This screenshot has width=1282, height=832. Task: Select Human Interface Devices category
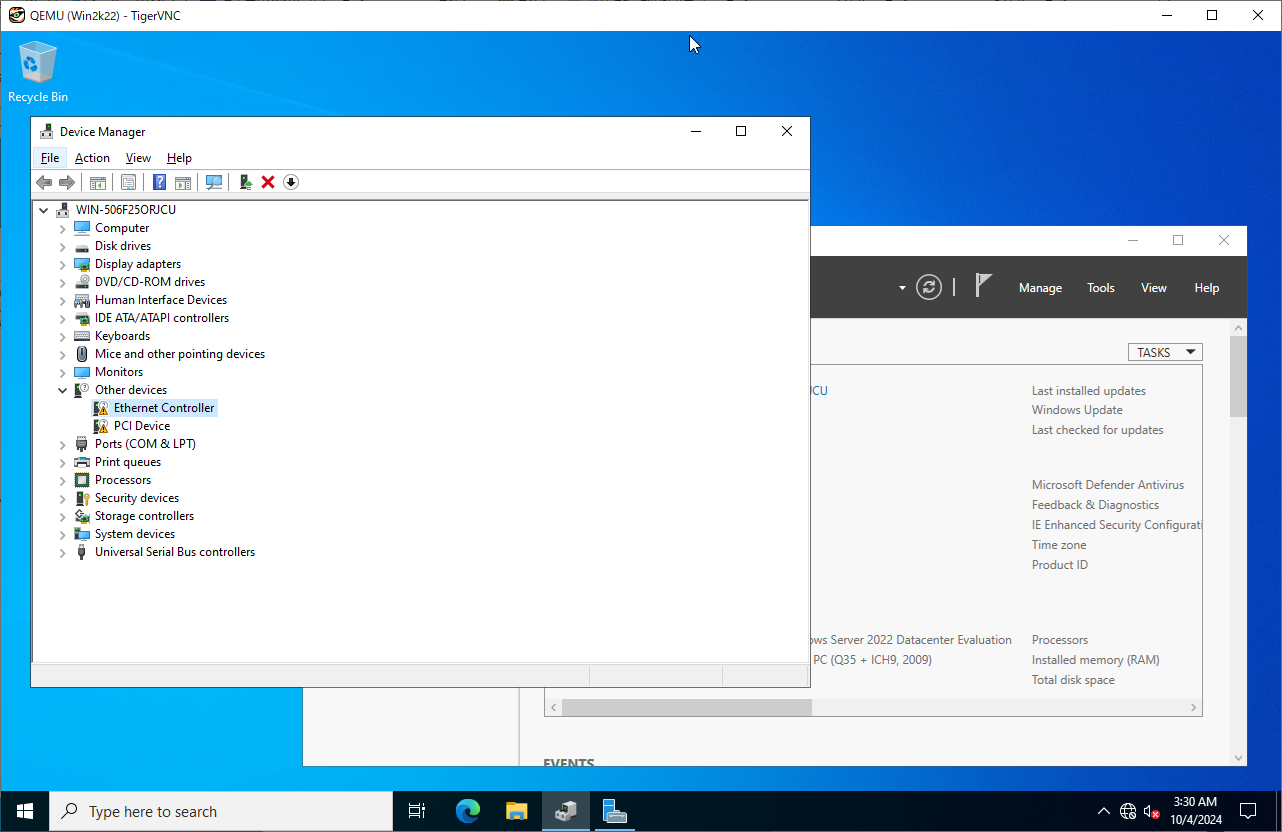click(x=161, y=300)
